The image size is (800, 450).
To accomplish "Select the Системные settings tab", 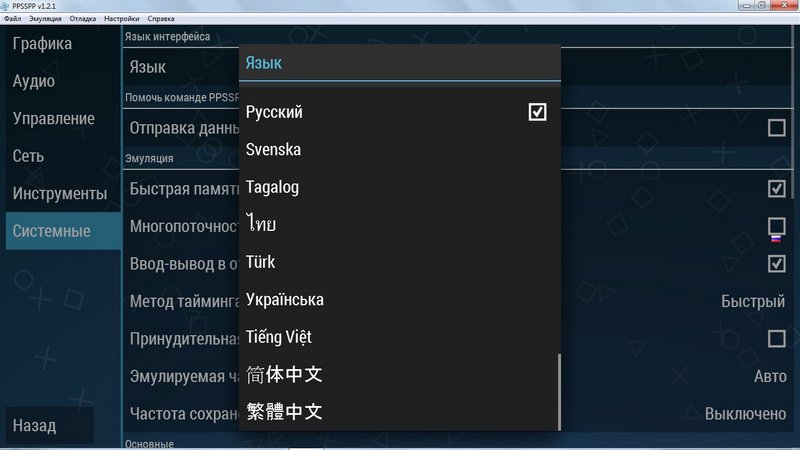I will pos(63,231).
